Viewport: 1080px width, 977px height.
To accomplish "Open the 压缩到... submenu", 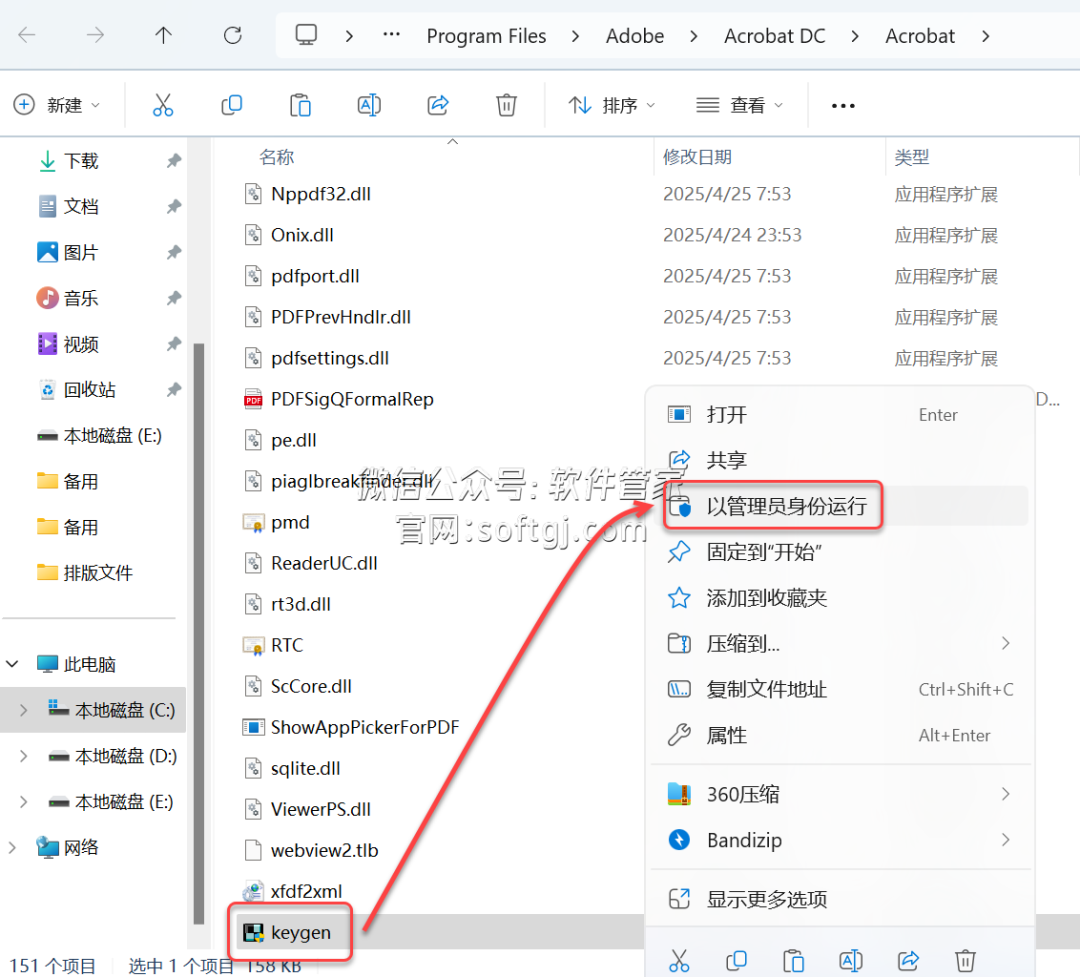I will [x=840, y=644].
